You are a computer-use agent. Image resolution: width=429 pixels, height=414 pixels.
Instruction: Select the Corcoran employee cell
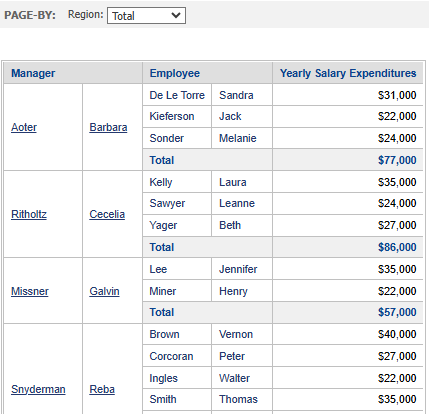(x=177, y=356)
